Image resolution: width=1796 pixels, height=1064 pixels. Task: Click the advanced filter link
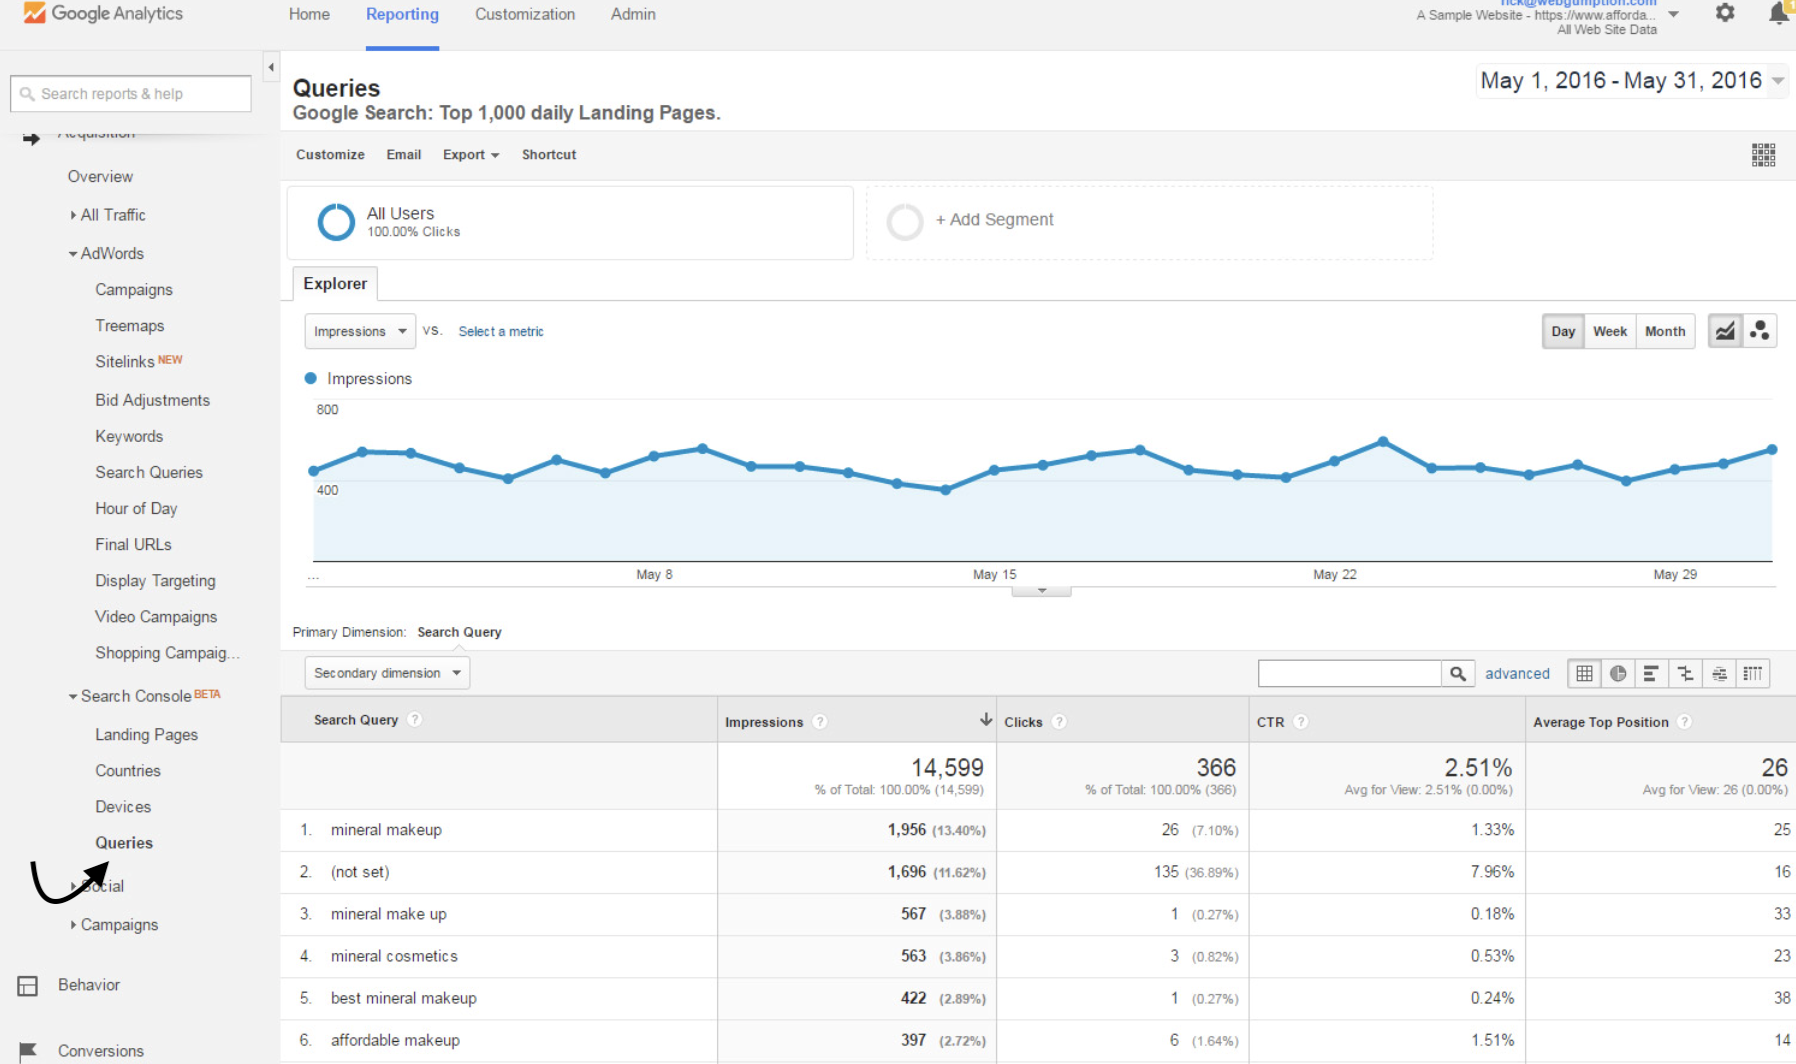pos(1517,674)
